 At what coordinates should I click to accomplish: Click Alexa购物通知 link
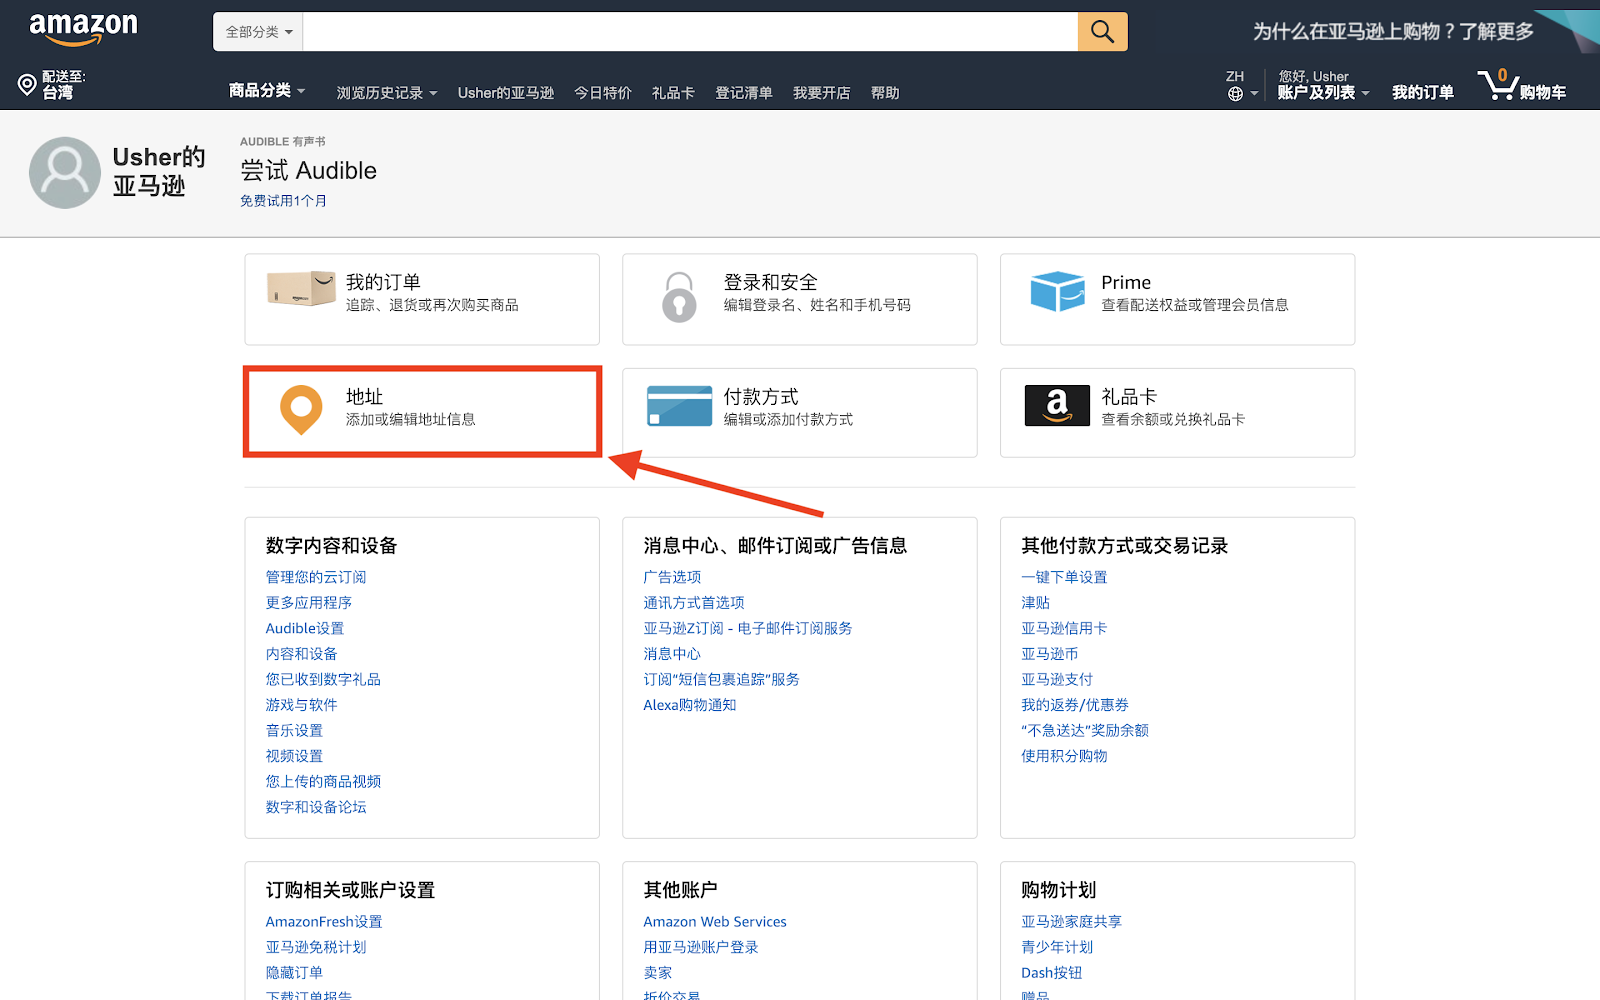(x=690, y=705)
